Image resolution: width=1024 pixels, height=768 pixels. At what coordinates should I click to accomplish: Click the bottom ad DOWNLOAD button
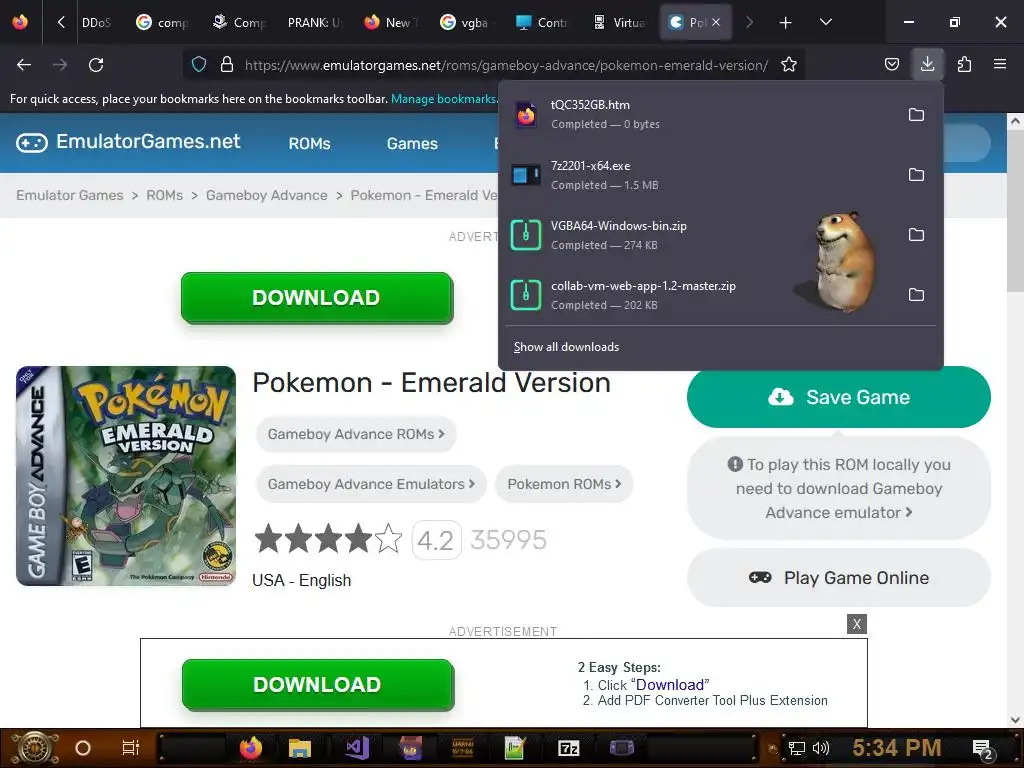pyautogui.click(x=317, y=684)
